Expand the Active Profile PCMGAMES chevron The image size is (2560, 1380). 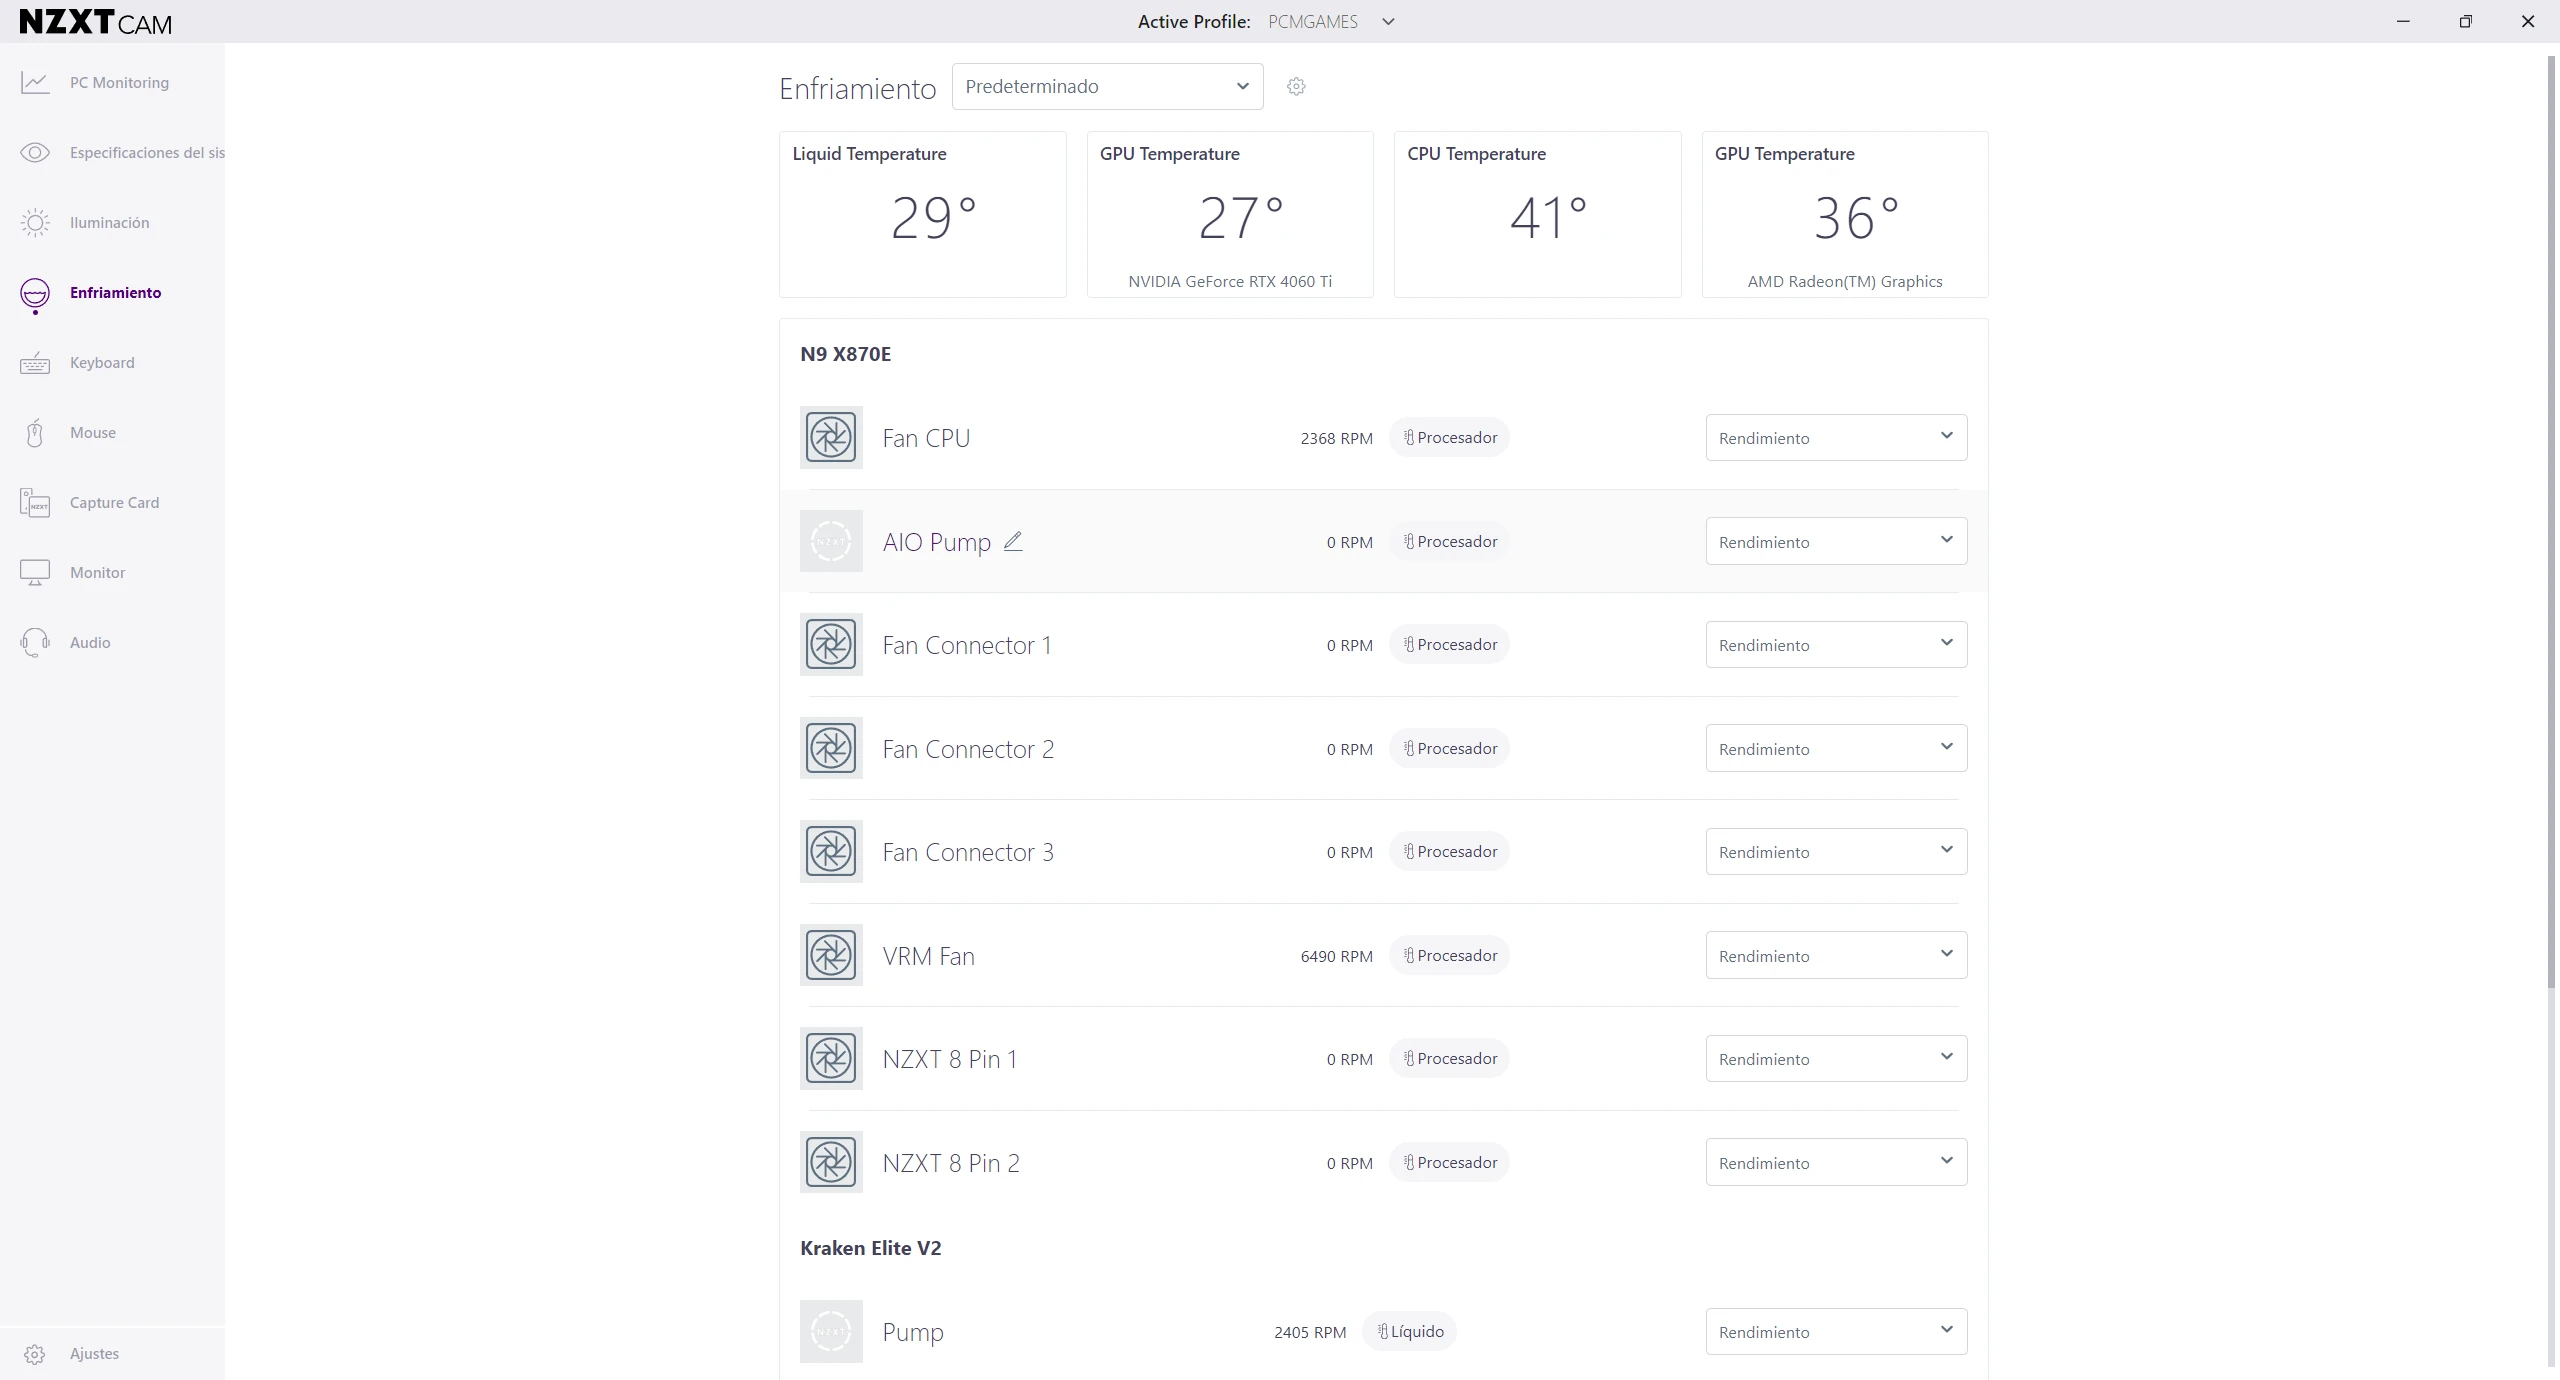coord(1388,22)
